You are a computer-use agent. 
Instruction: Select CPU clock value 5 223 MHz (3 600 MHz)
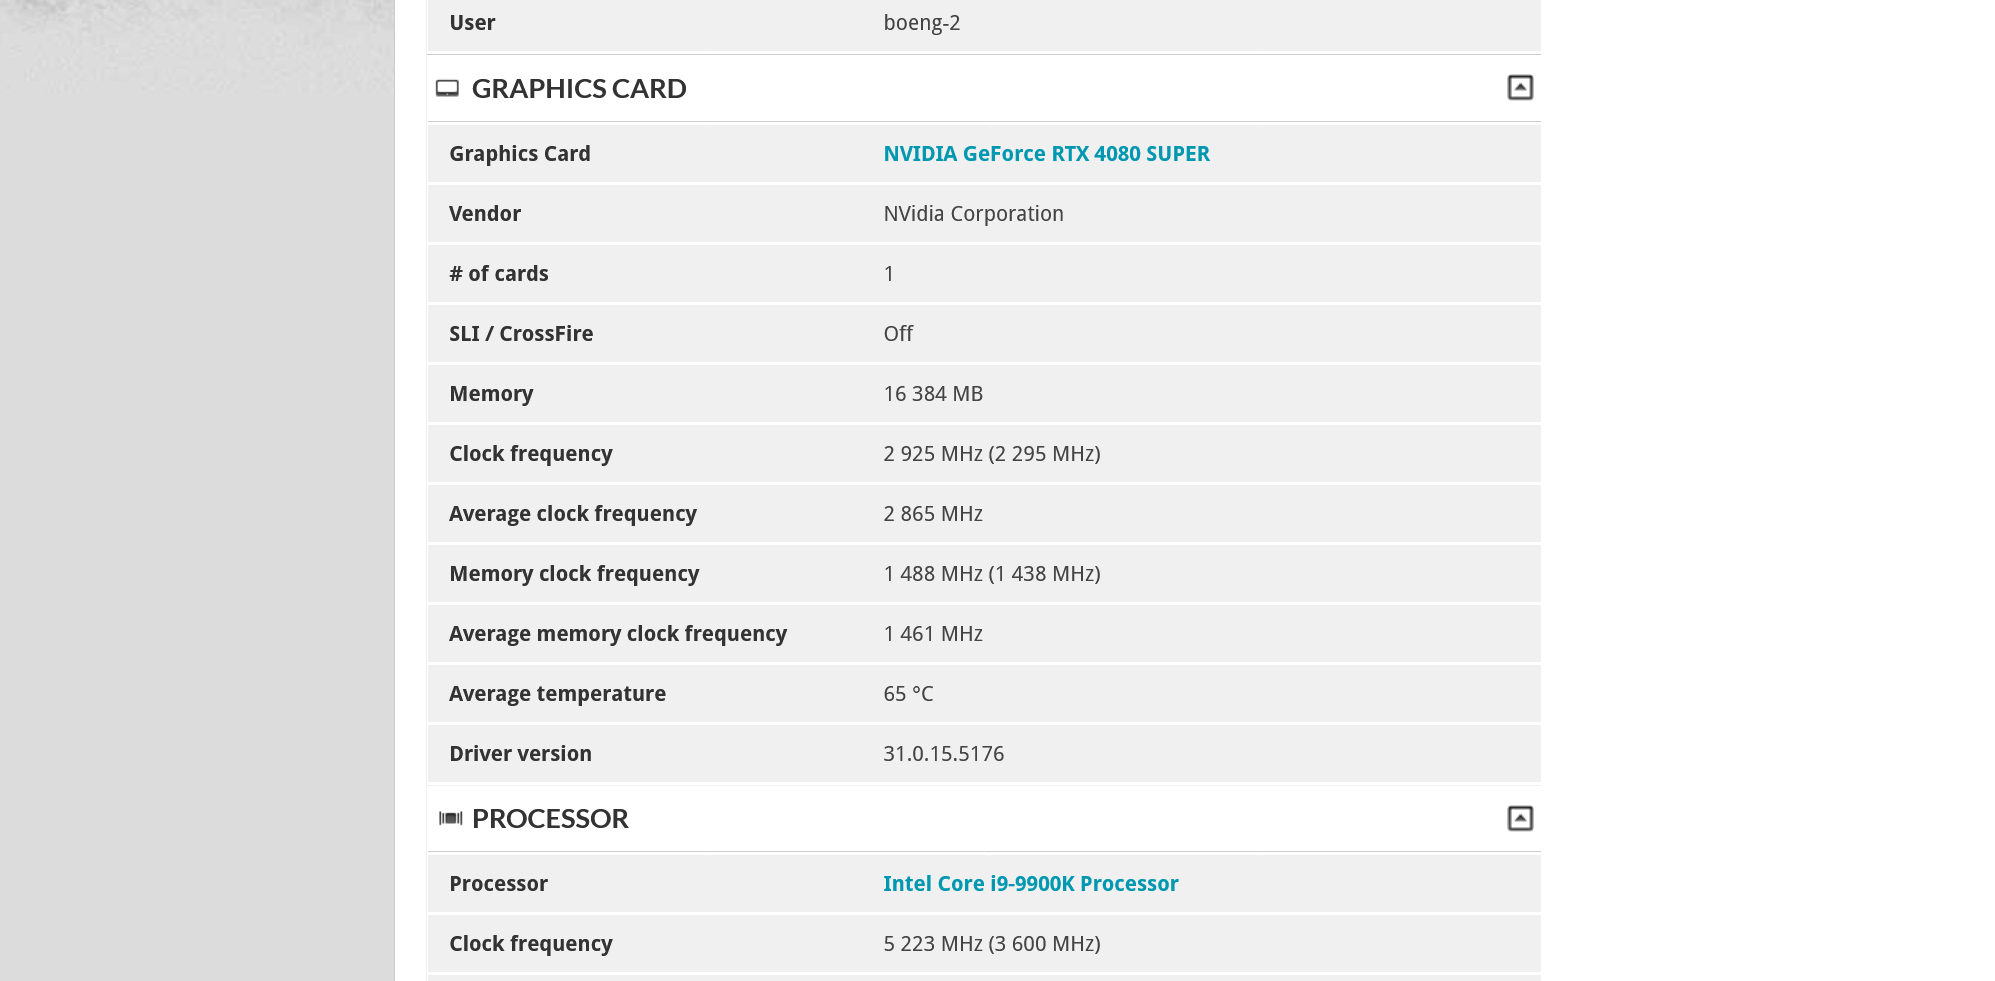point(992,944)
